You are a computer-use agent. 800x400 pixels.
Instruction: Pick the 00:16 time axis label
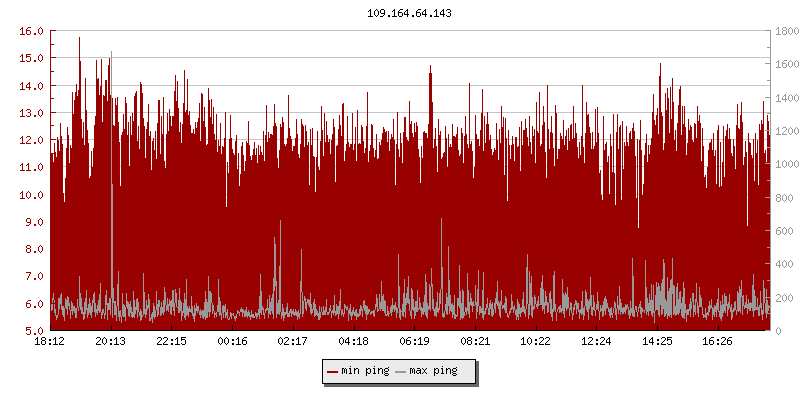tap(232, 341)
